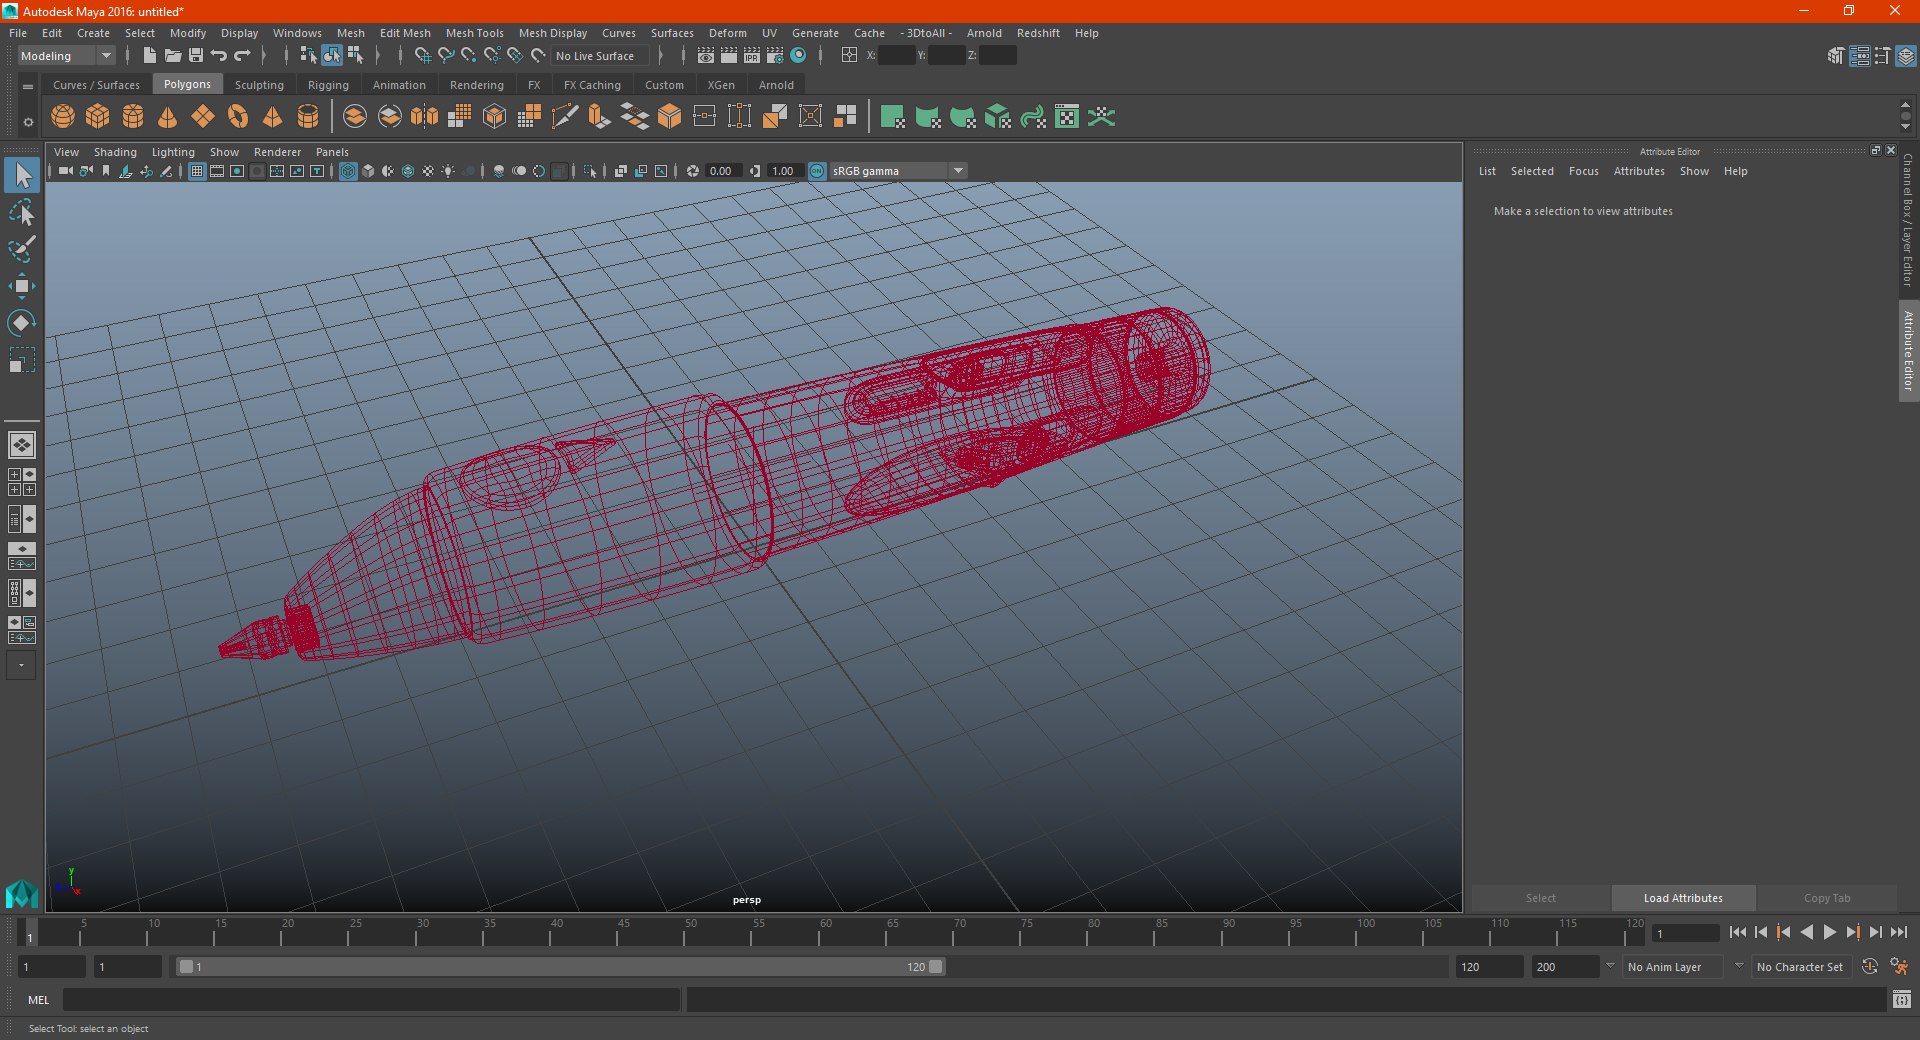Activate the Lasso select tool

pyautogui.click(x=21, y=213)
